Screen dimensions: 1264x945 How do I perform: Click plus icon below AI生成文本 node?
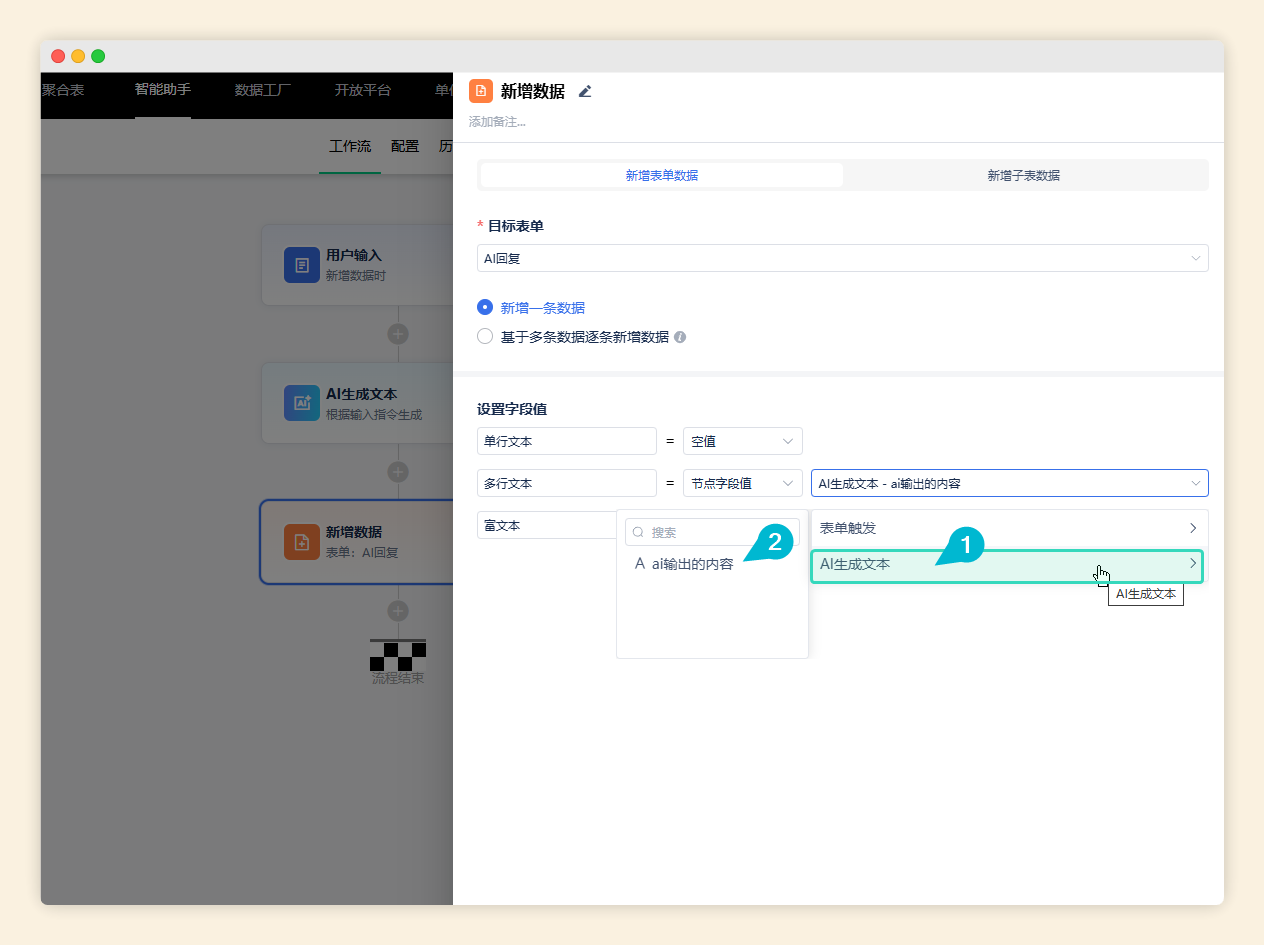point(398,472)
